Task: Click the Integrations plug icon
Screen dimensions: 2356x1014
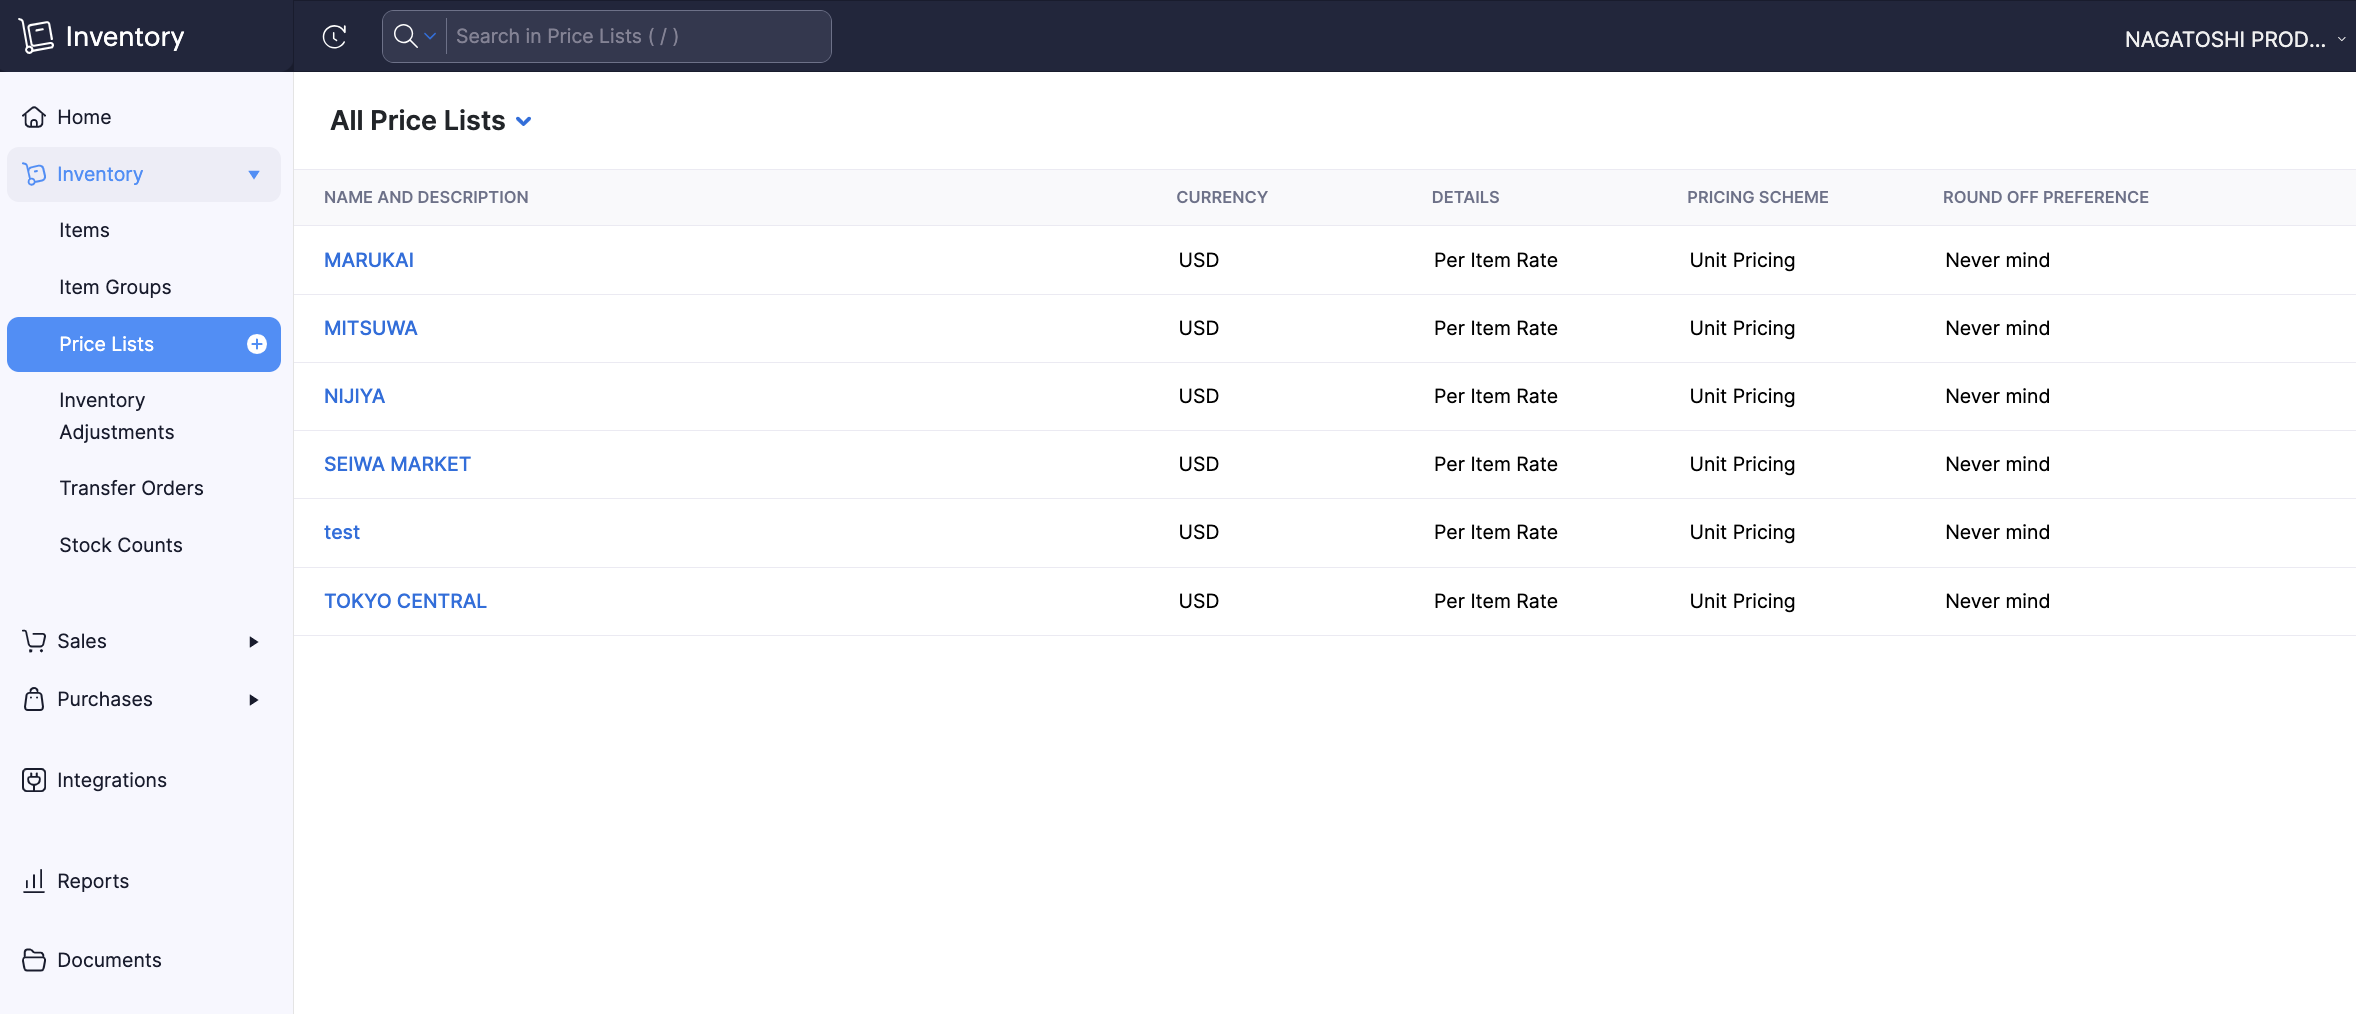Action: pos(34,780)
